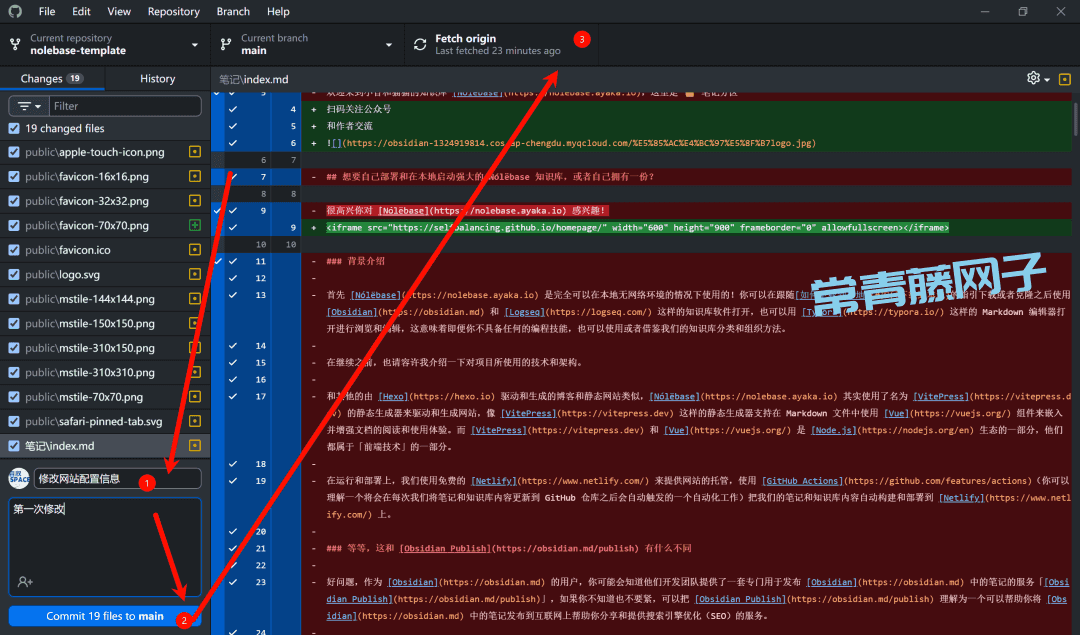This screenshot has height=635, width=1080.
Task: Click modified status icon for safari-pinned-tab.svg
Action: [x=195, y=421]
